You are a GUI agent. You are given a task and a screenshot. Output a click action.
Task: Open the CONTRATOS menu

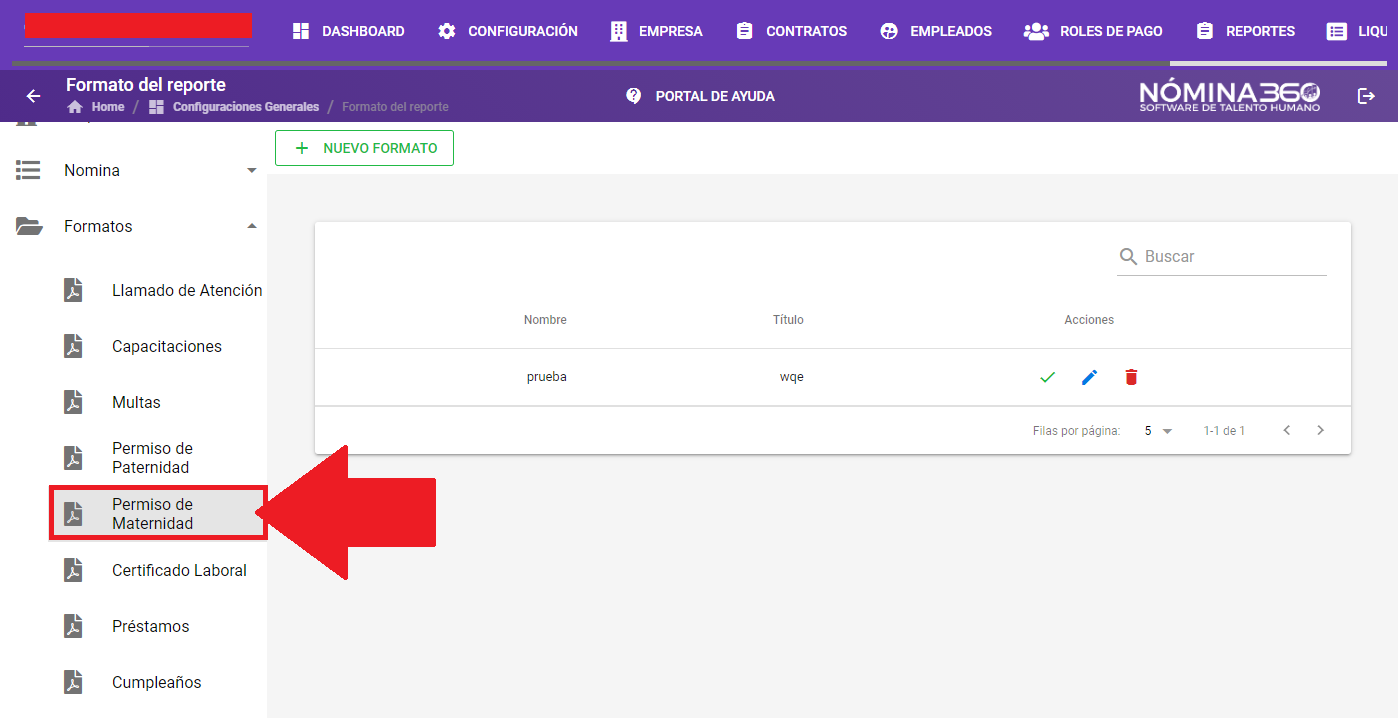[x=791, y=31]
